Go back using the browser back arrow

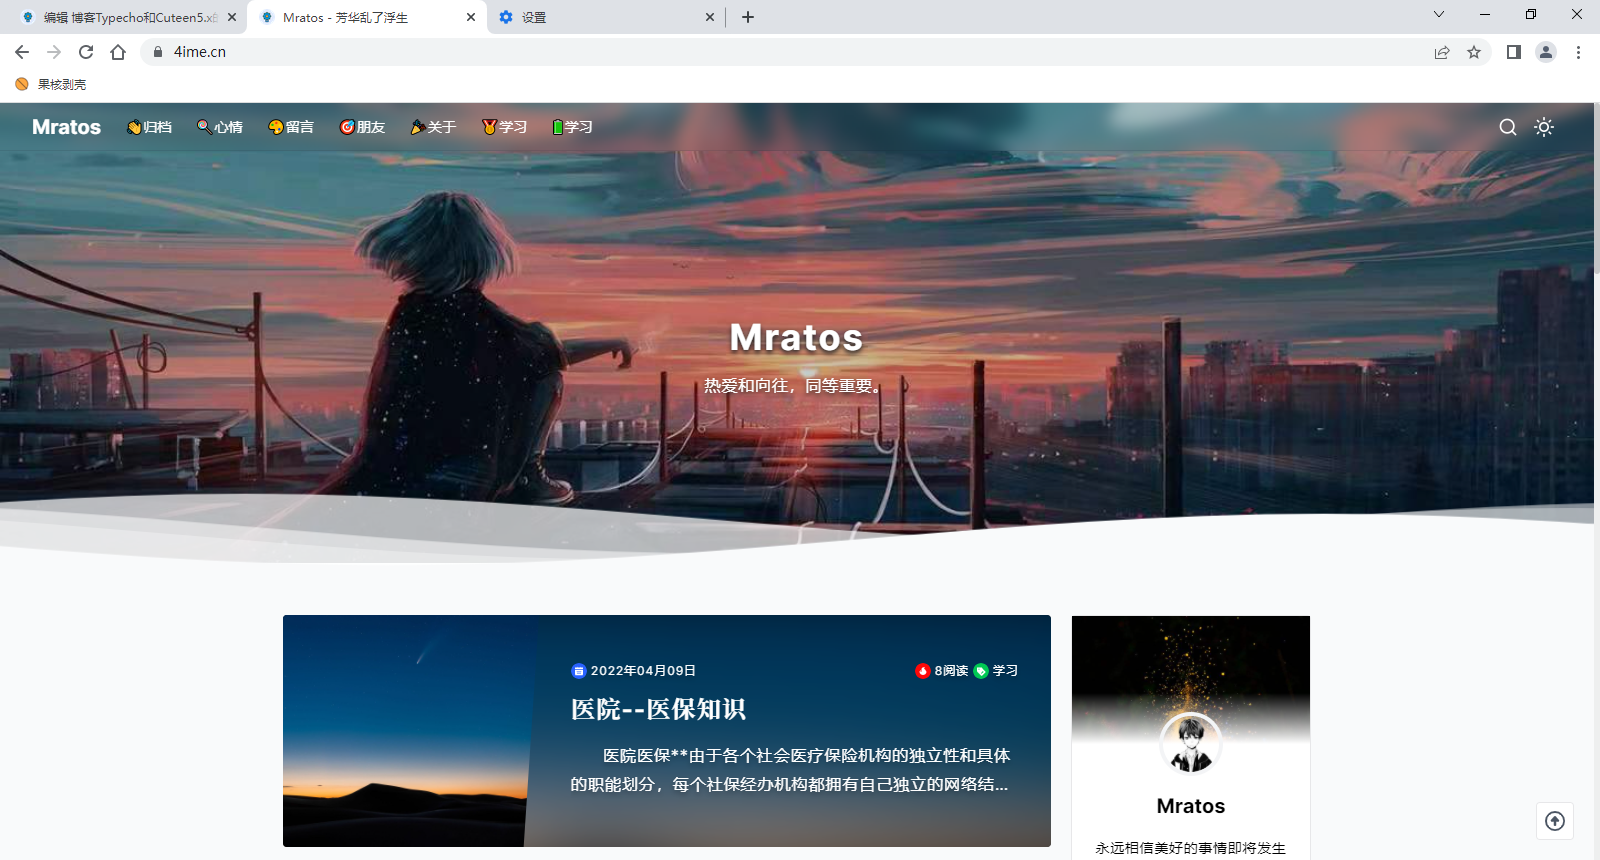click(x=22, y=52)
